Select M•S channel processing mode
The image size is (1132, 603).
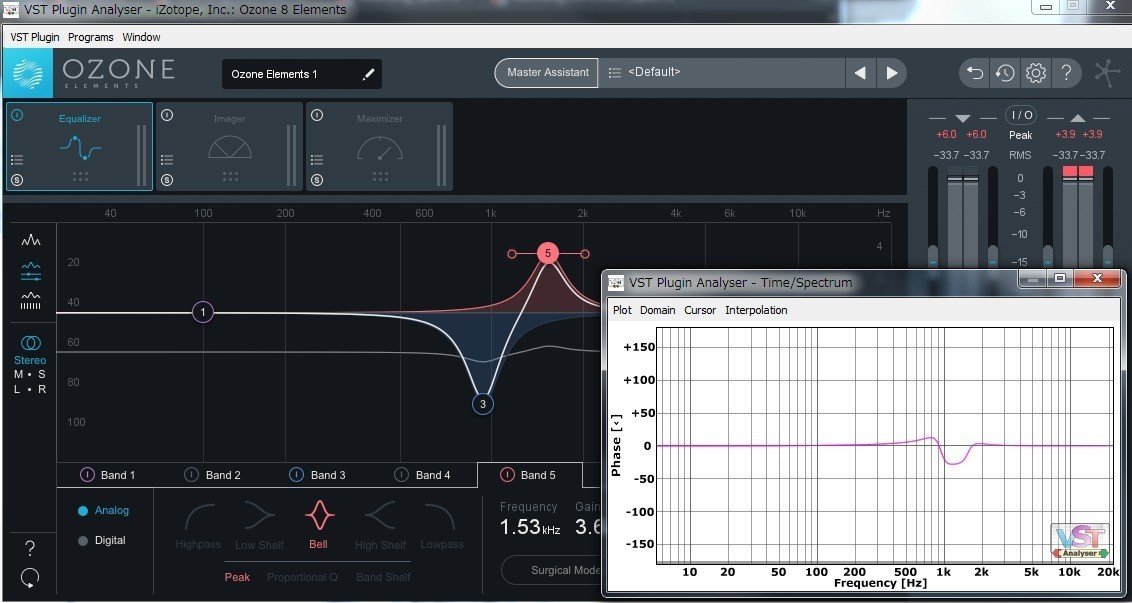coord(30,374)
